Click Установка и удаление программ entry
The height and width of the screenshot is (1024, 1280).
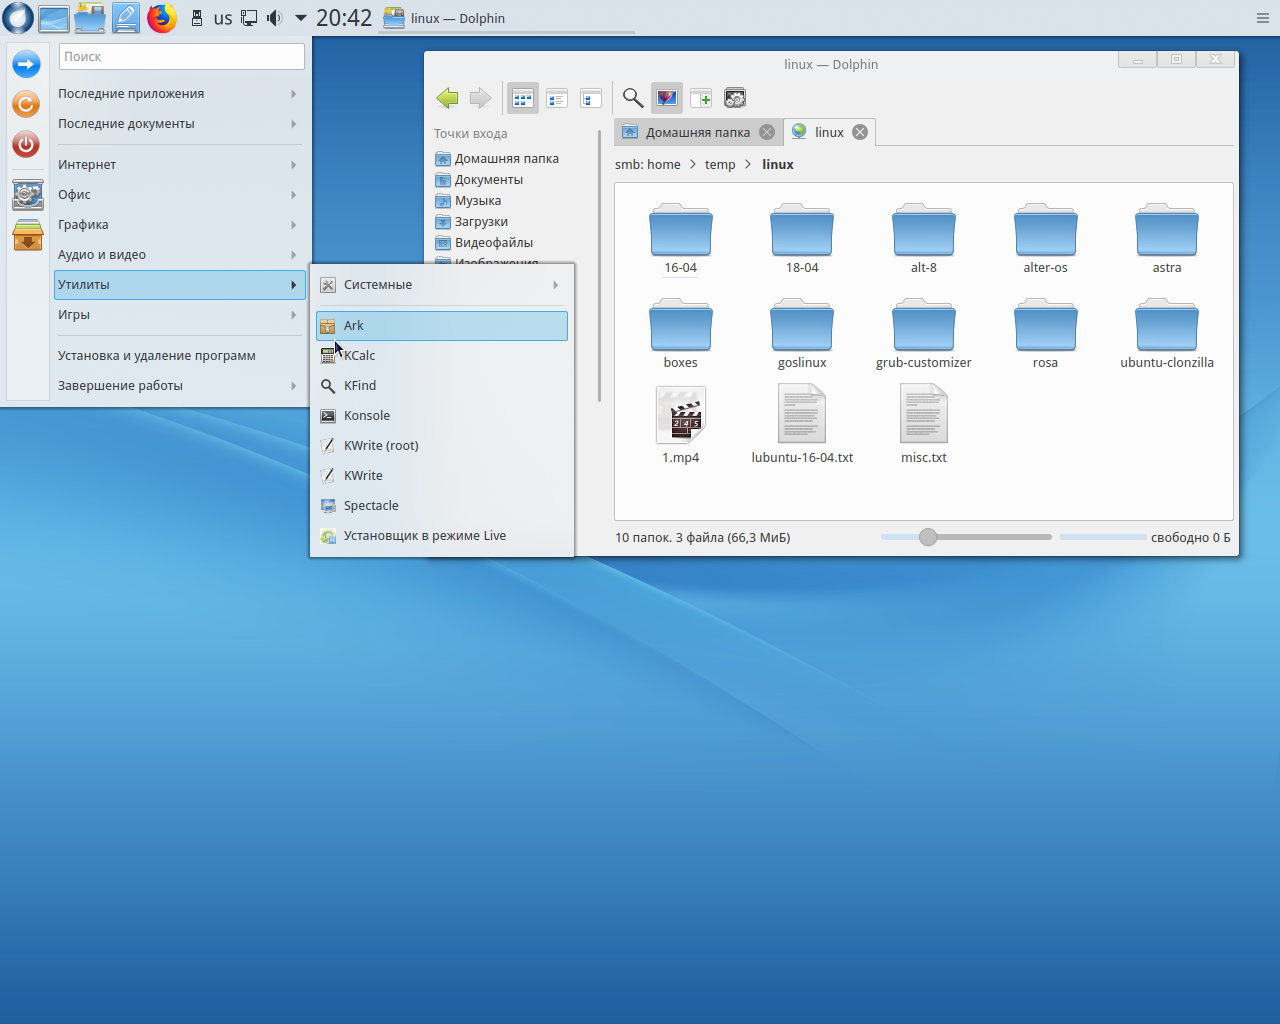coord(157,356)
